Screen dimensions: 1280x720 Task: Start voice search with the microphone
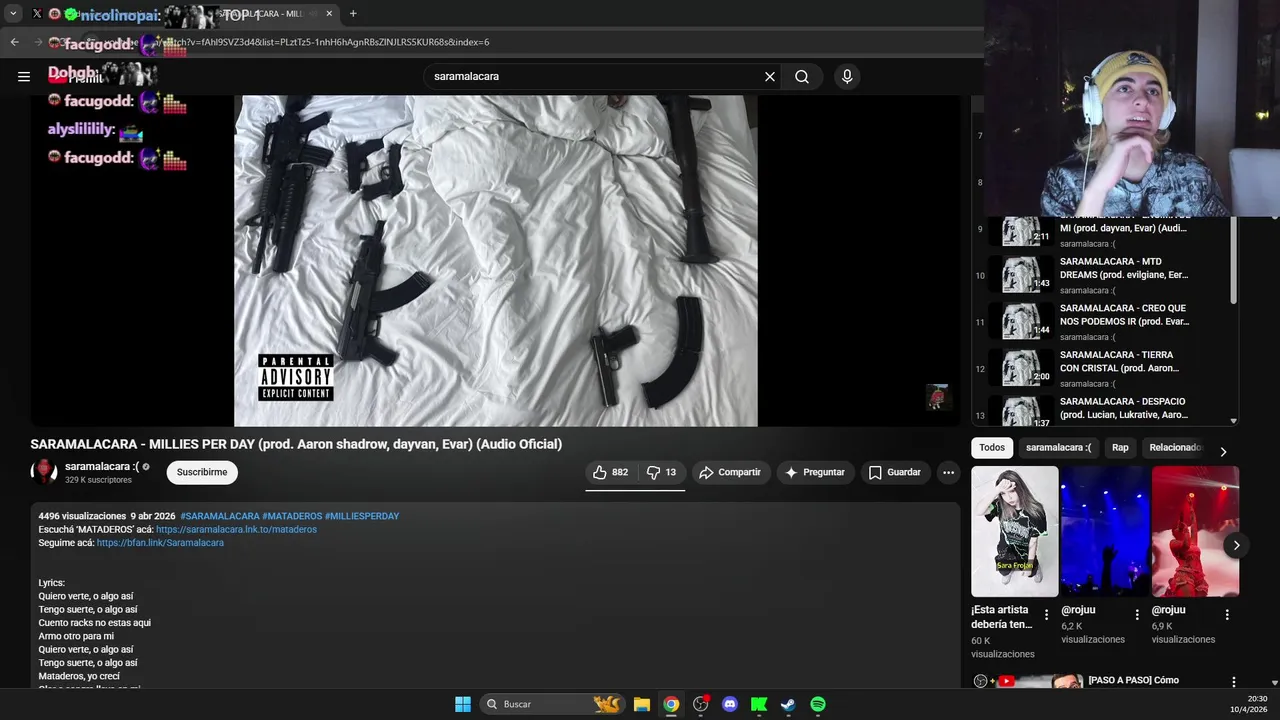pyautogui.click(x=847, y=76)
